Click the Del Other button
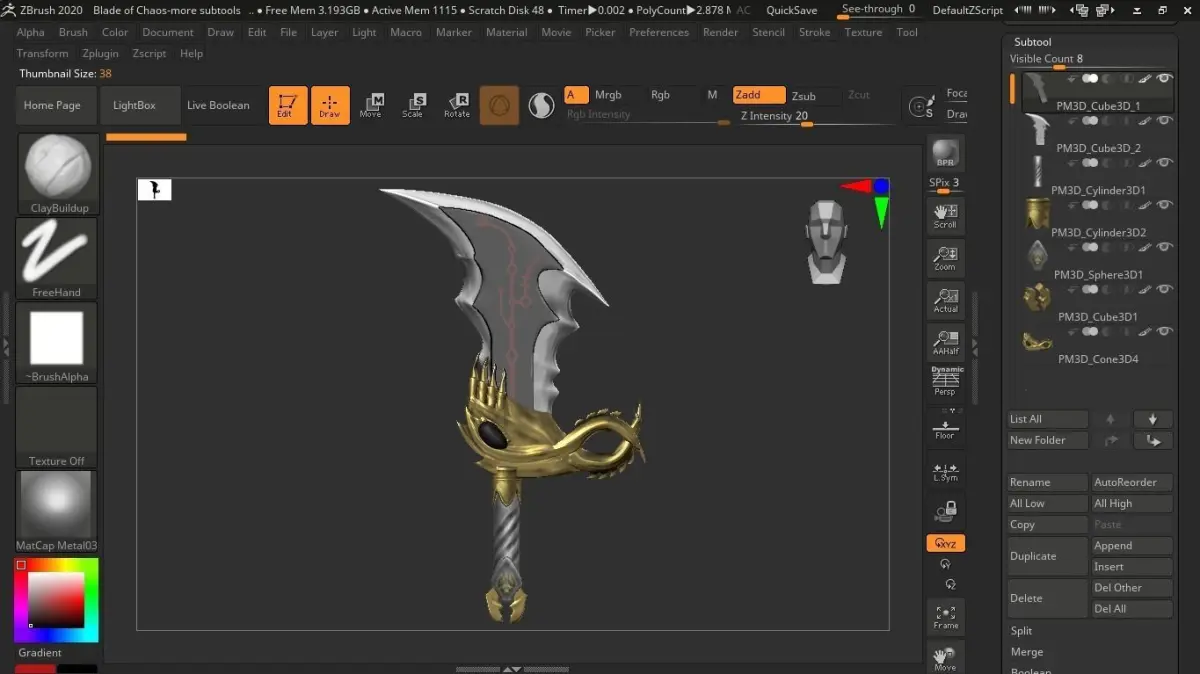This screenshot has width=1200, height=674. pyautogui.click(x=1132, y=588)
